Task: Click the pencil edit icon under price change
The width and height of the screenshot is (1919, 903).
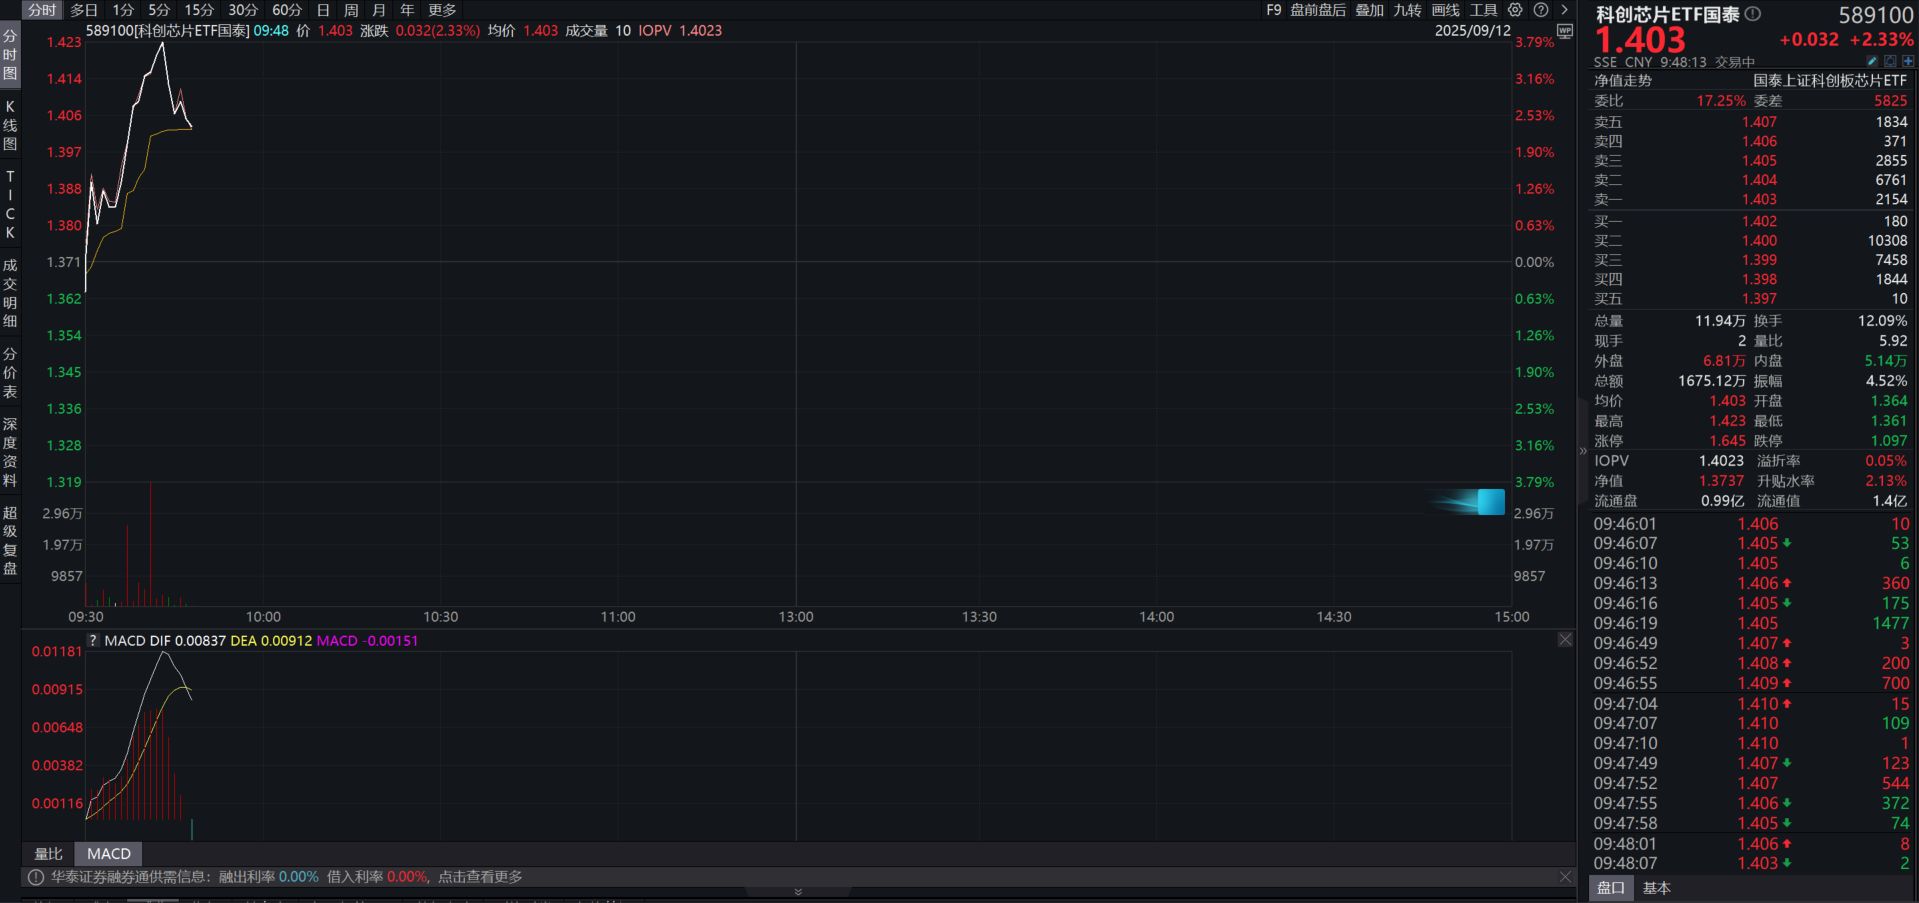Action: [x=1872, y=62]
